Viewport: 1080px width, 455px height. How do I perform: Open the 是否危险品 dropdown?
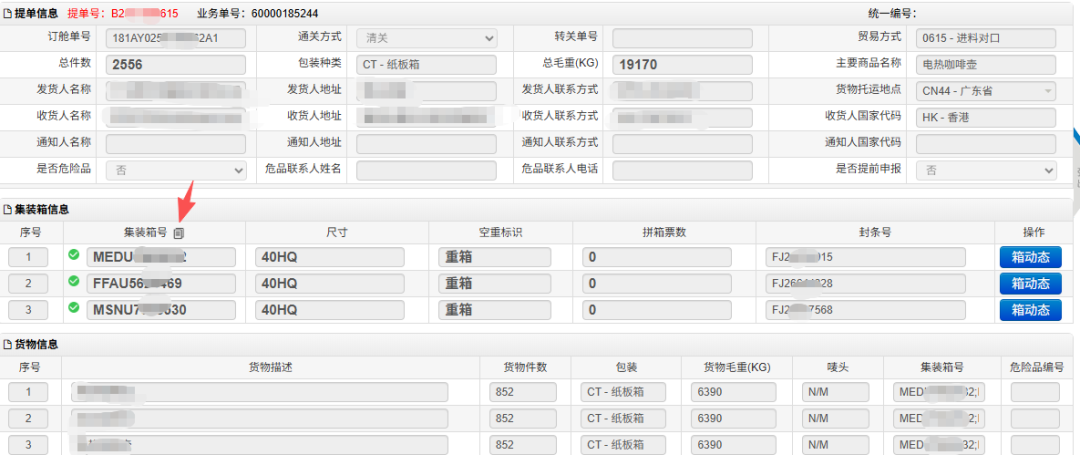pyautogui.click(x=176, y=169)
